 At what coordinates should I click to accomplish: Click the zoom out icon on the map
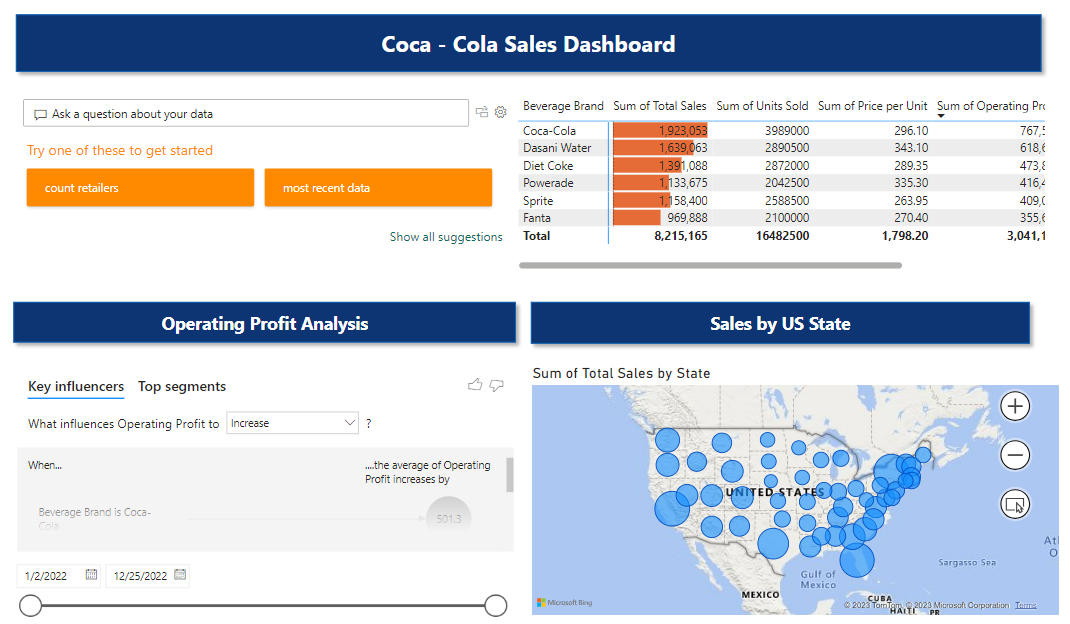(x=1015, y=455)
